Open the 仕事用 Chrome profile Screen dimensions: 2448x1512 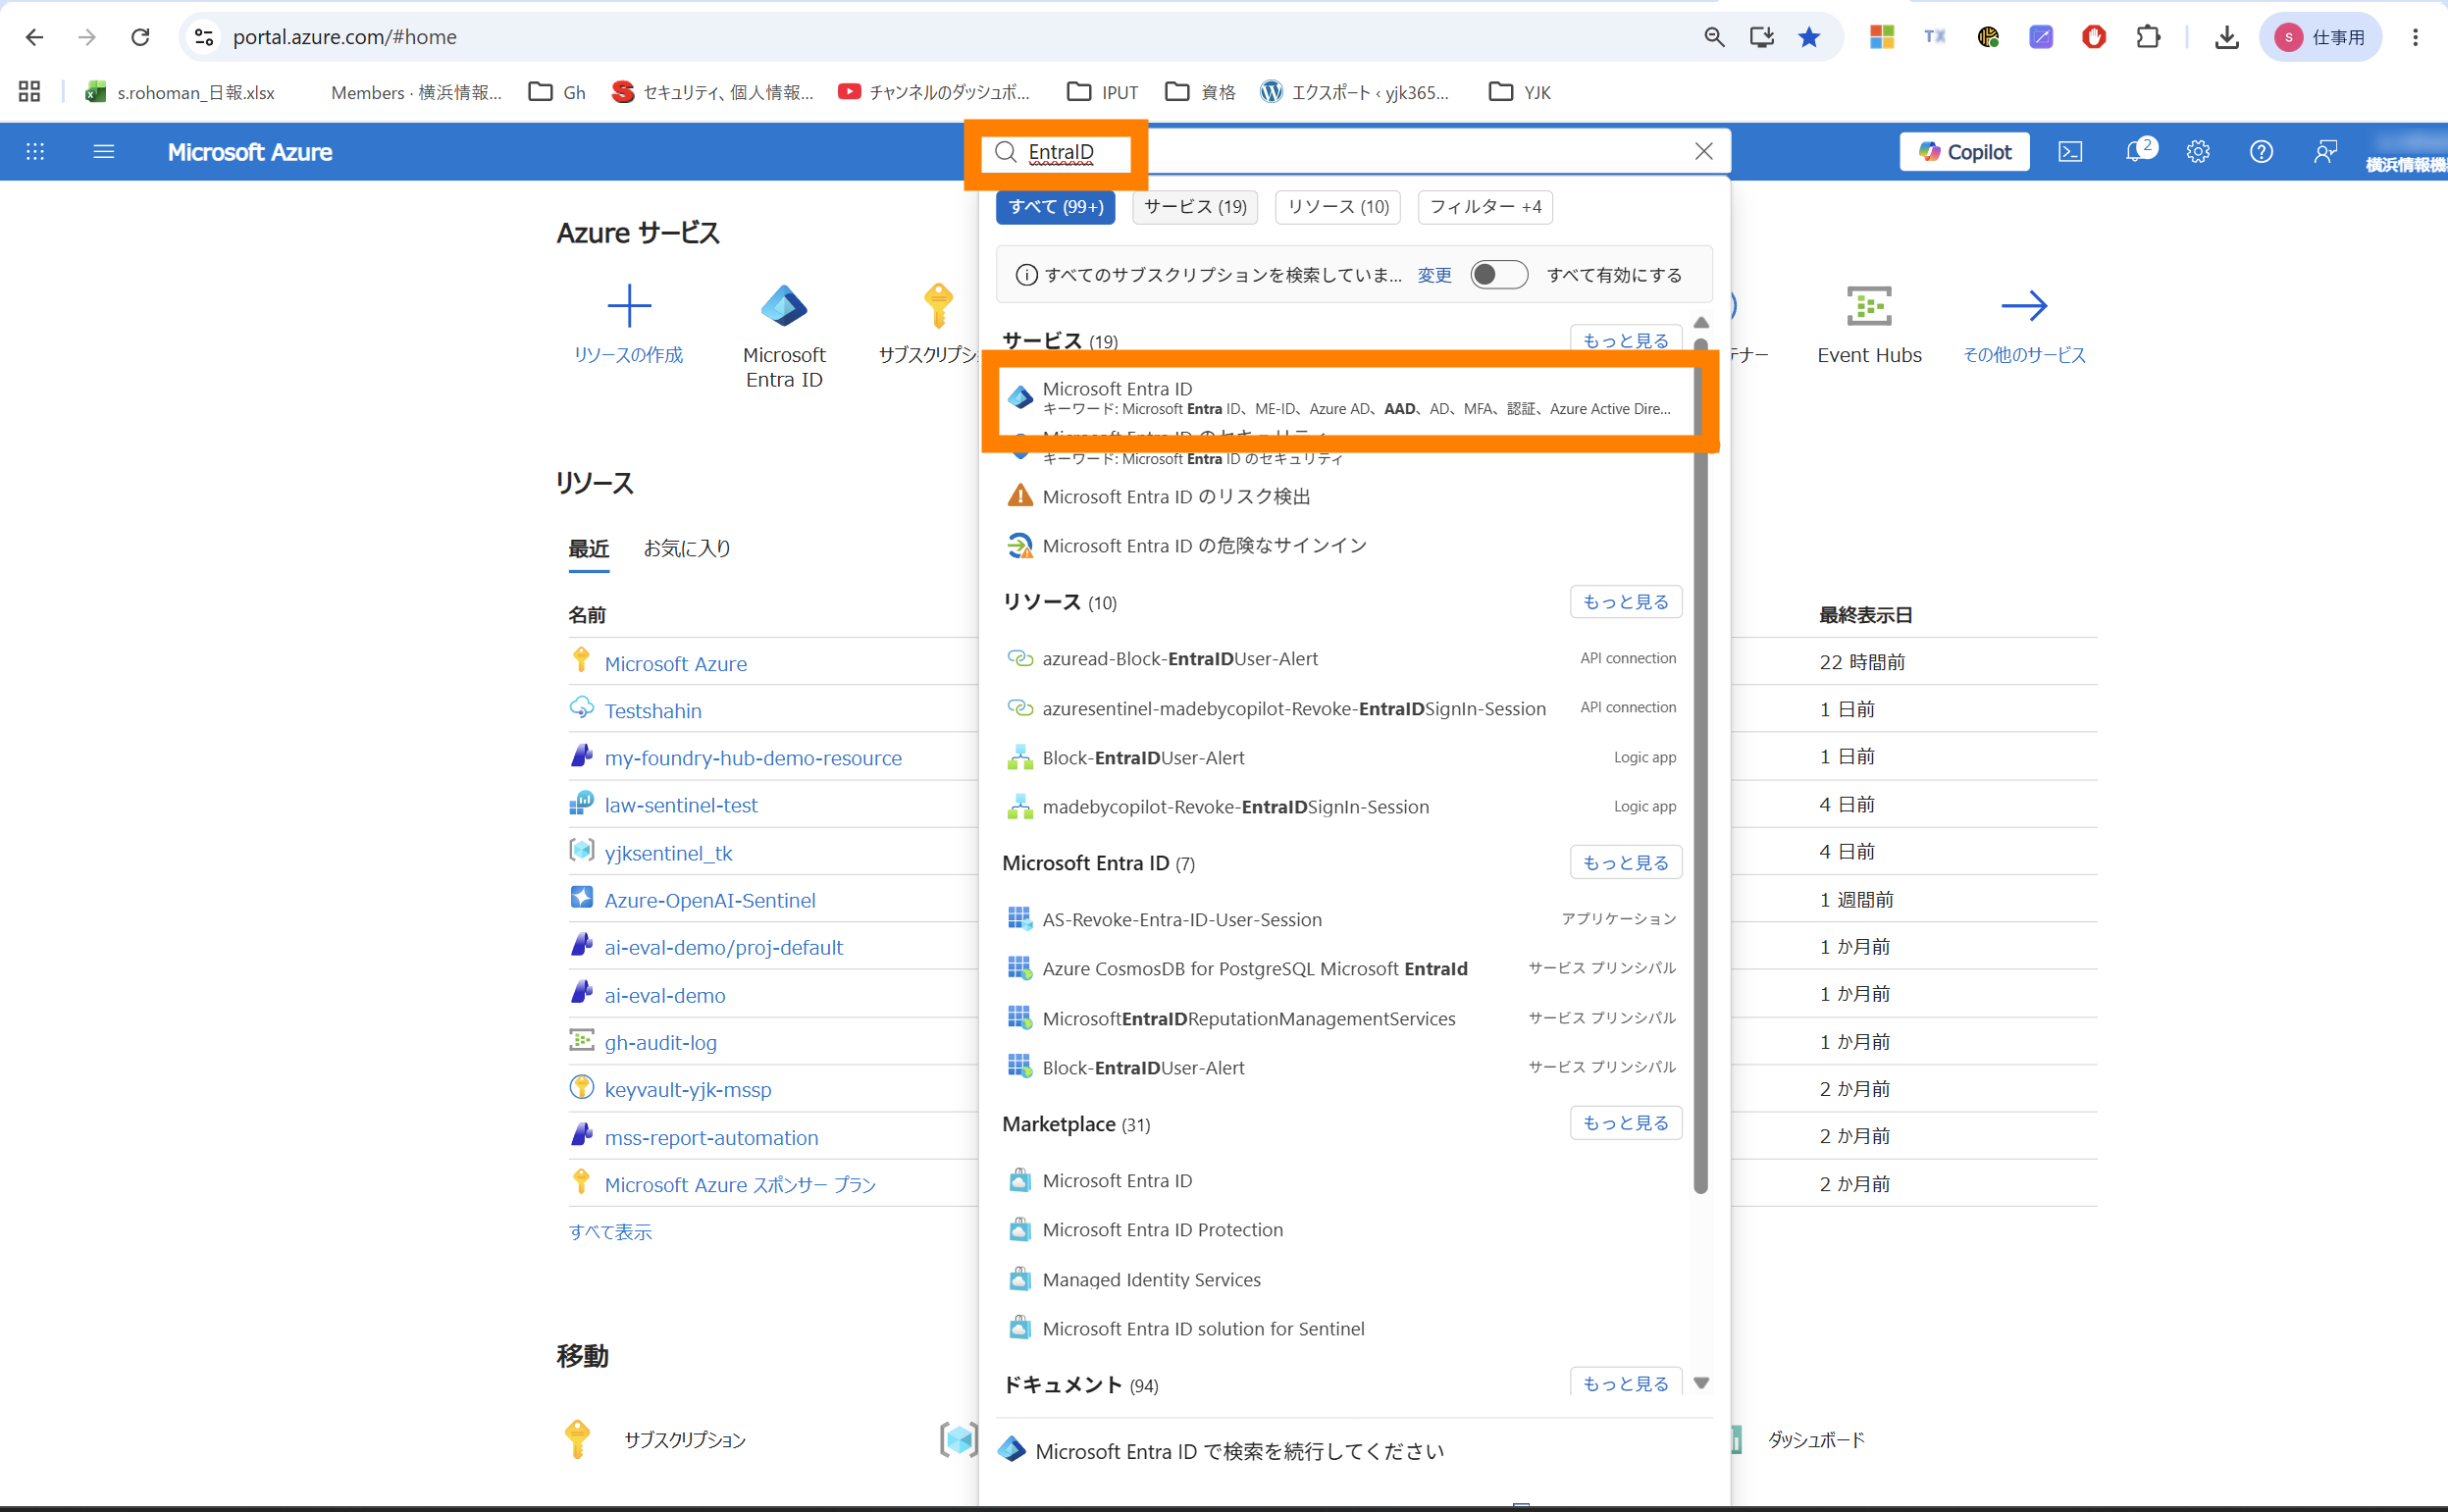pyautogui.click(x=2320, y=37)
